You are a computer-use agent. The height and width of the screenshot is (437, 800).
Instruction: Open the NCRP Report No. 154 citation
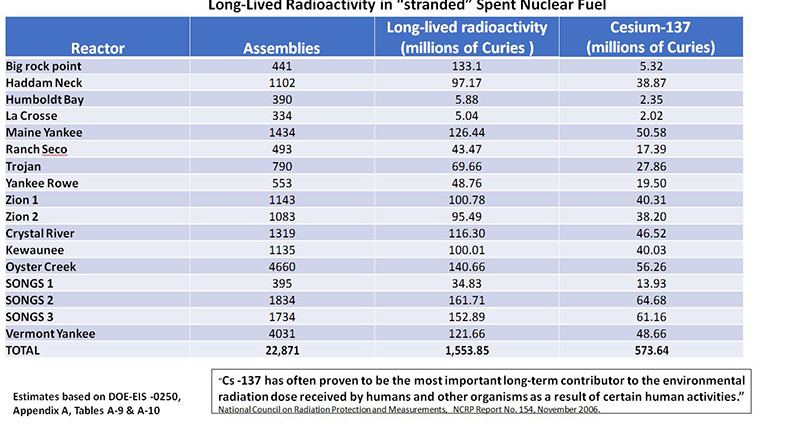[x=409, y=409]
